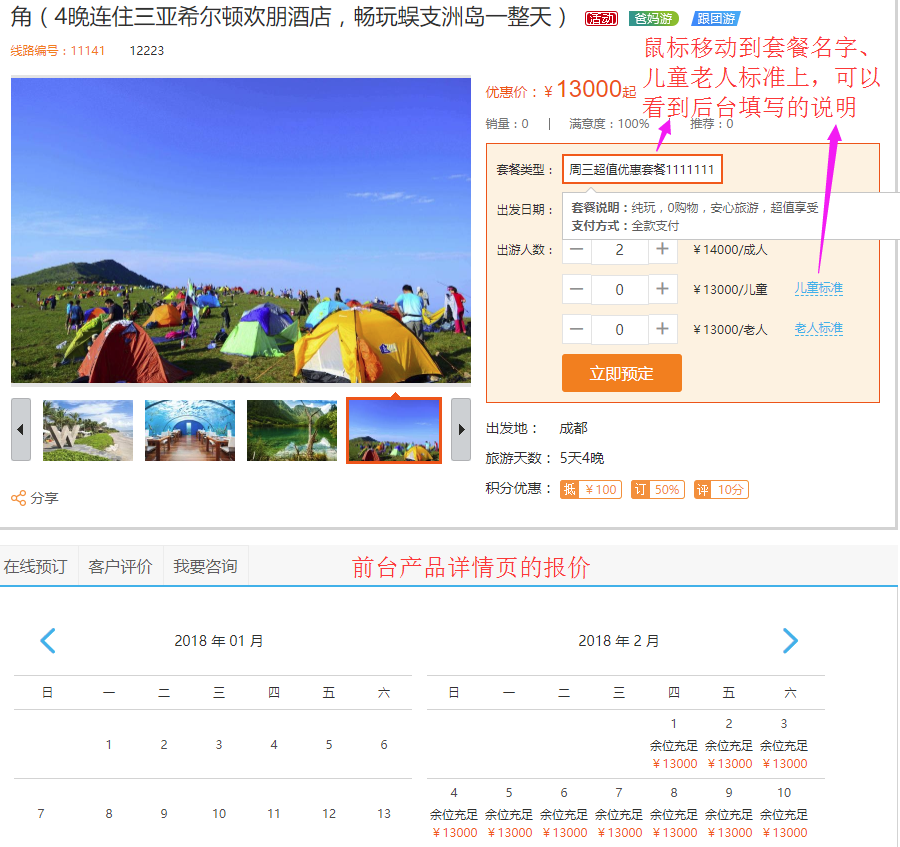Click 立即预定 to book now
This screenshot has height=847, width=900.
(621, 372)
